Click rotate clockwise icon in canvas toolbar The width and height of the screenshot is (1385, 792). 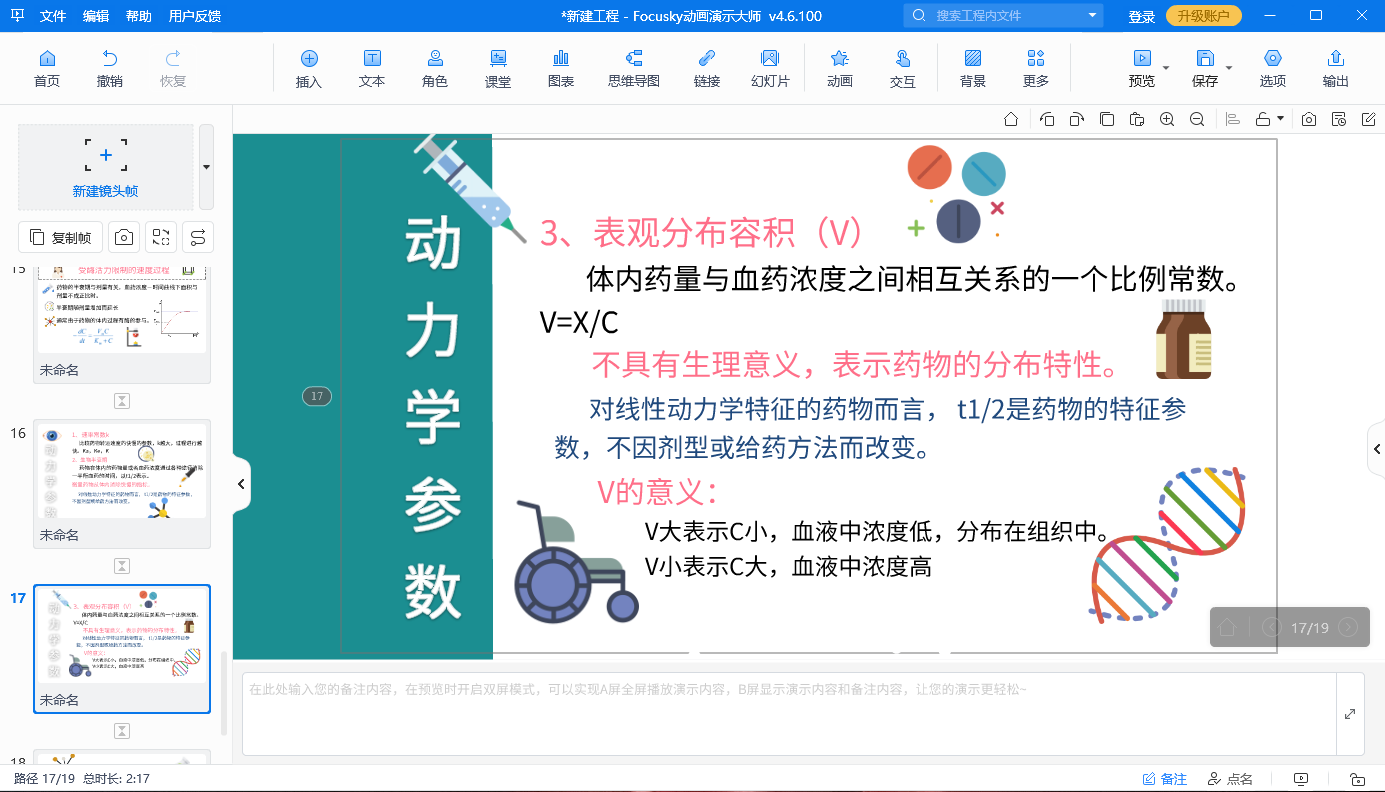click(1076, 119)
